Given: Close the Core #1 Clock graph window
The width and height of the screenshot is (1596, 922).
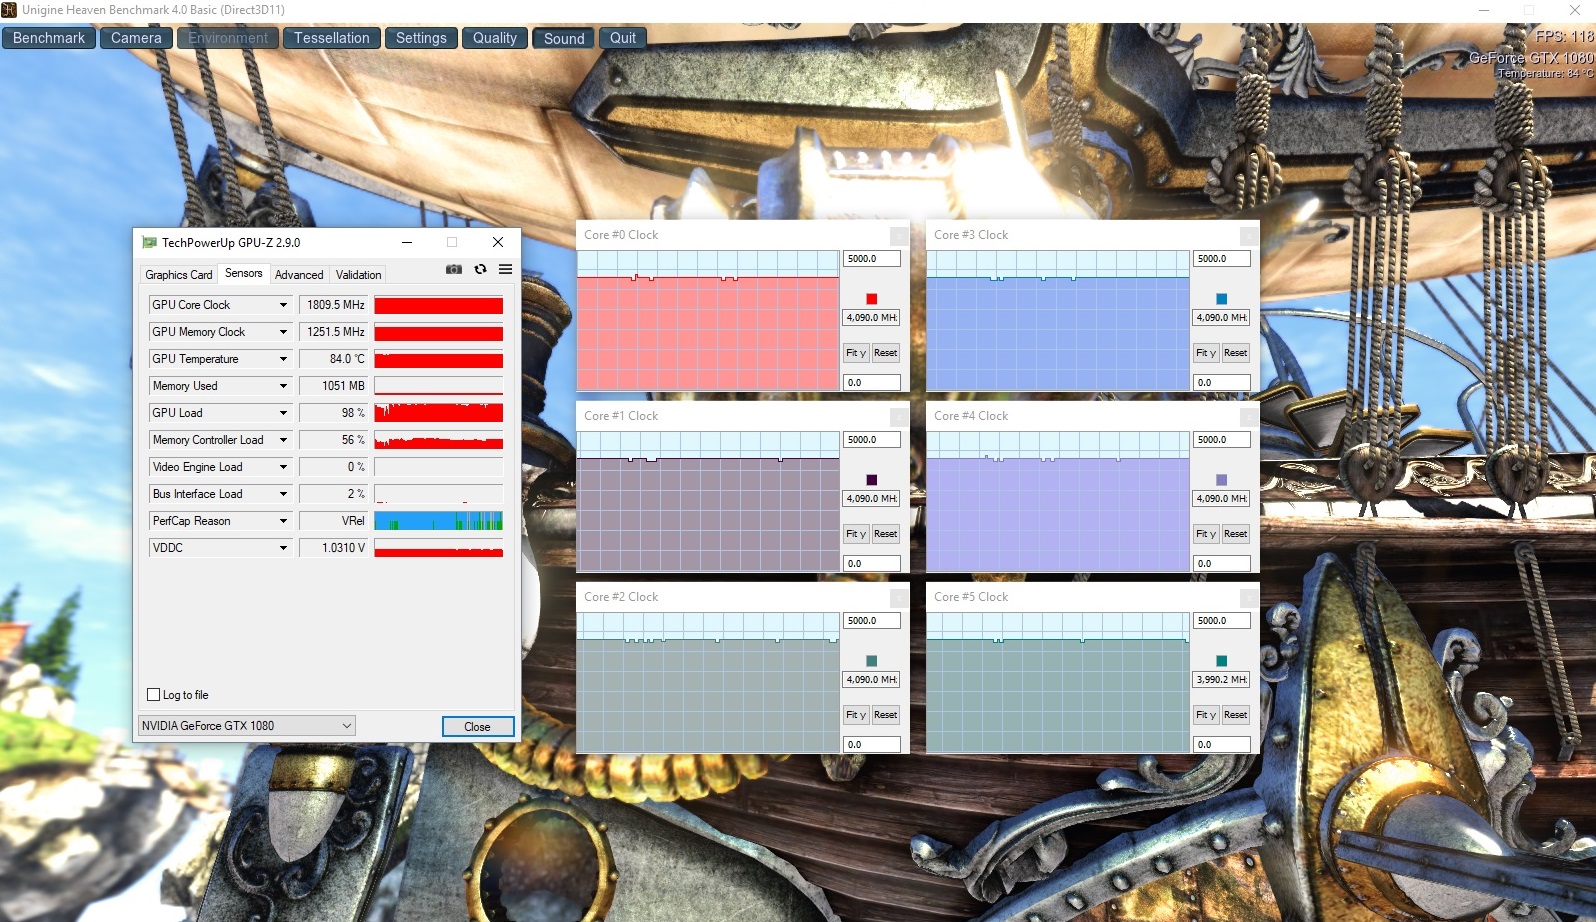Looking at the screenshot, I should [x=900, y=417].
